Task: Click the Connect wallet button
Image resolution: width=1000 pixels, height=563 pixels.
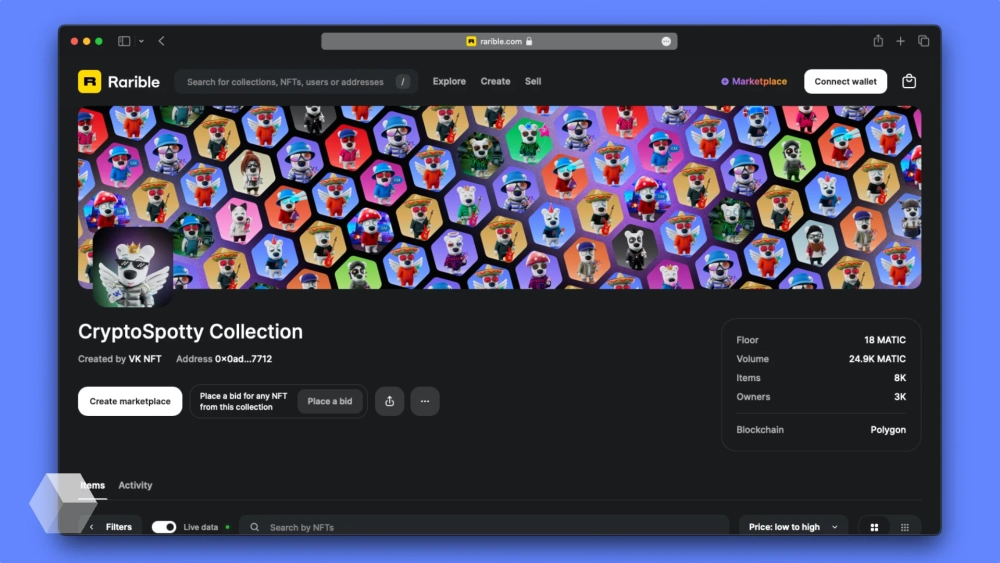Action: click(845, 82)
